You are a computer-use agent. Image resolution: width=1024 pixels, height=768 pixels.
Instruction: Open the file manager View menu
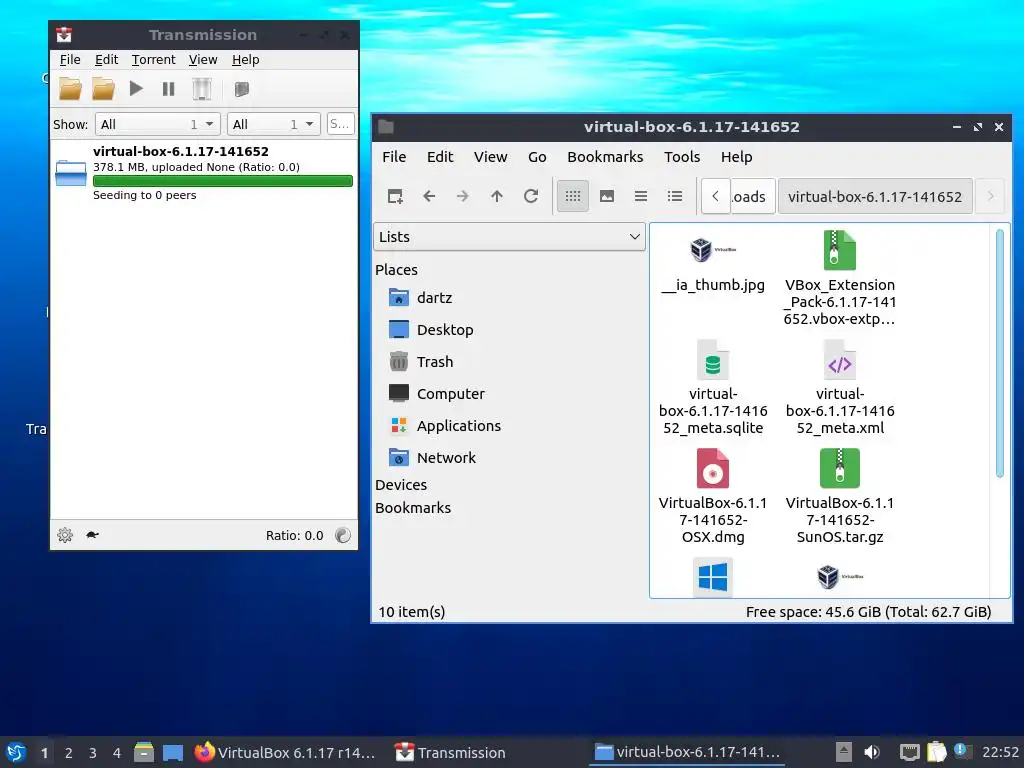490,157
